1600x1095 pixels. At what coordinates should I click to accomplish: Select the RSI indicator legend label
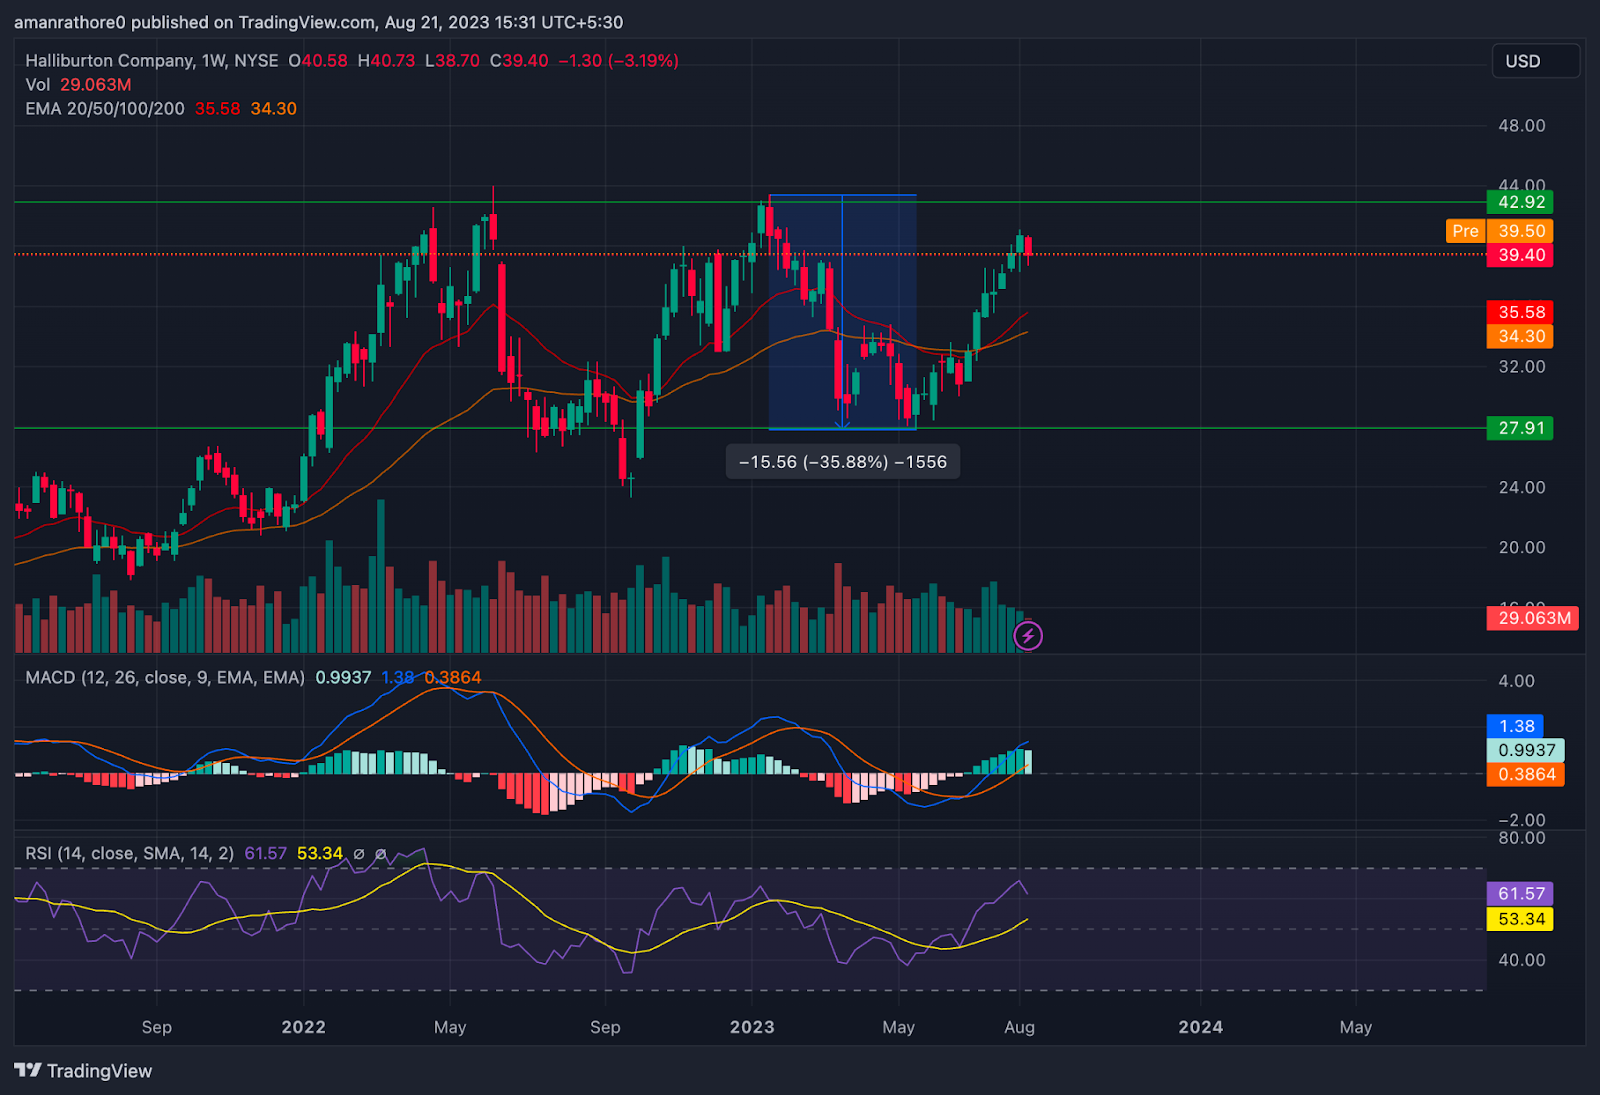coord(130,853)
